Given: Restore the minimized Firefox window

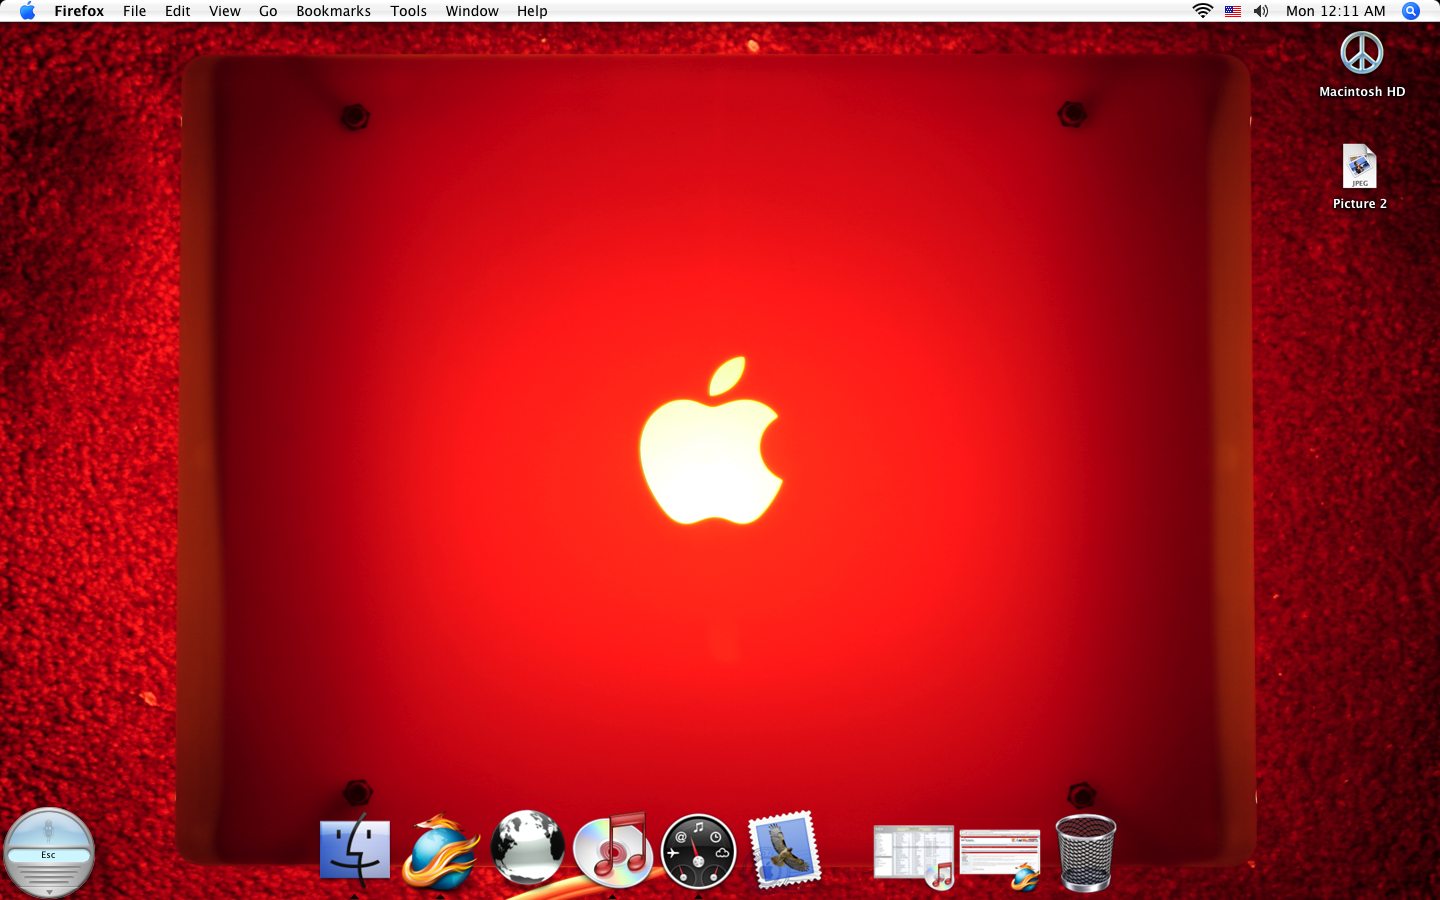Looking at the screenshot, I should coord(1000,859).
